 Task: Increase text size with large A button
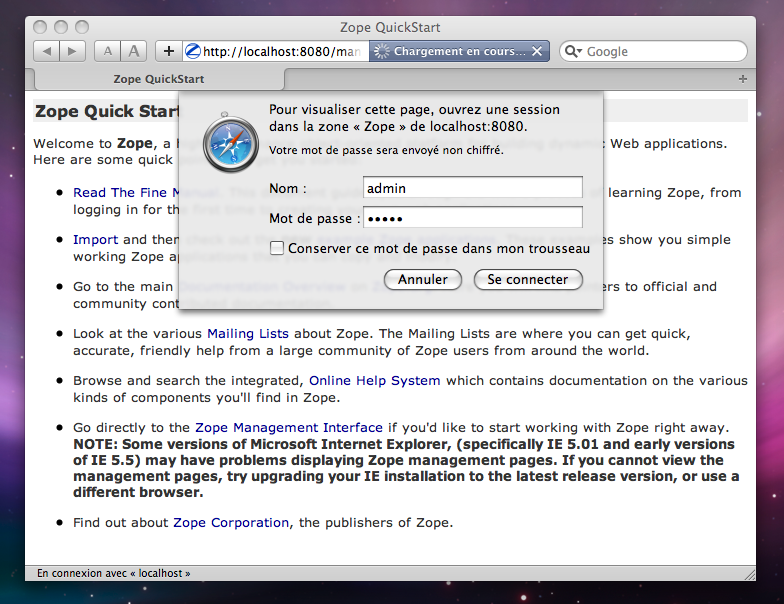click(x=134, y=51)
